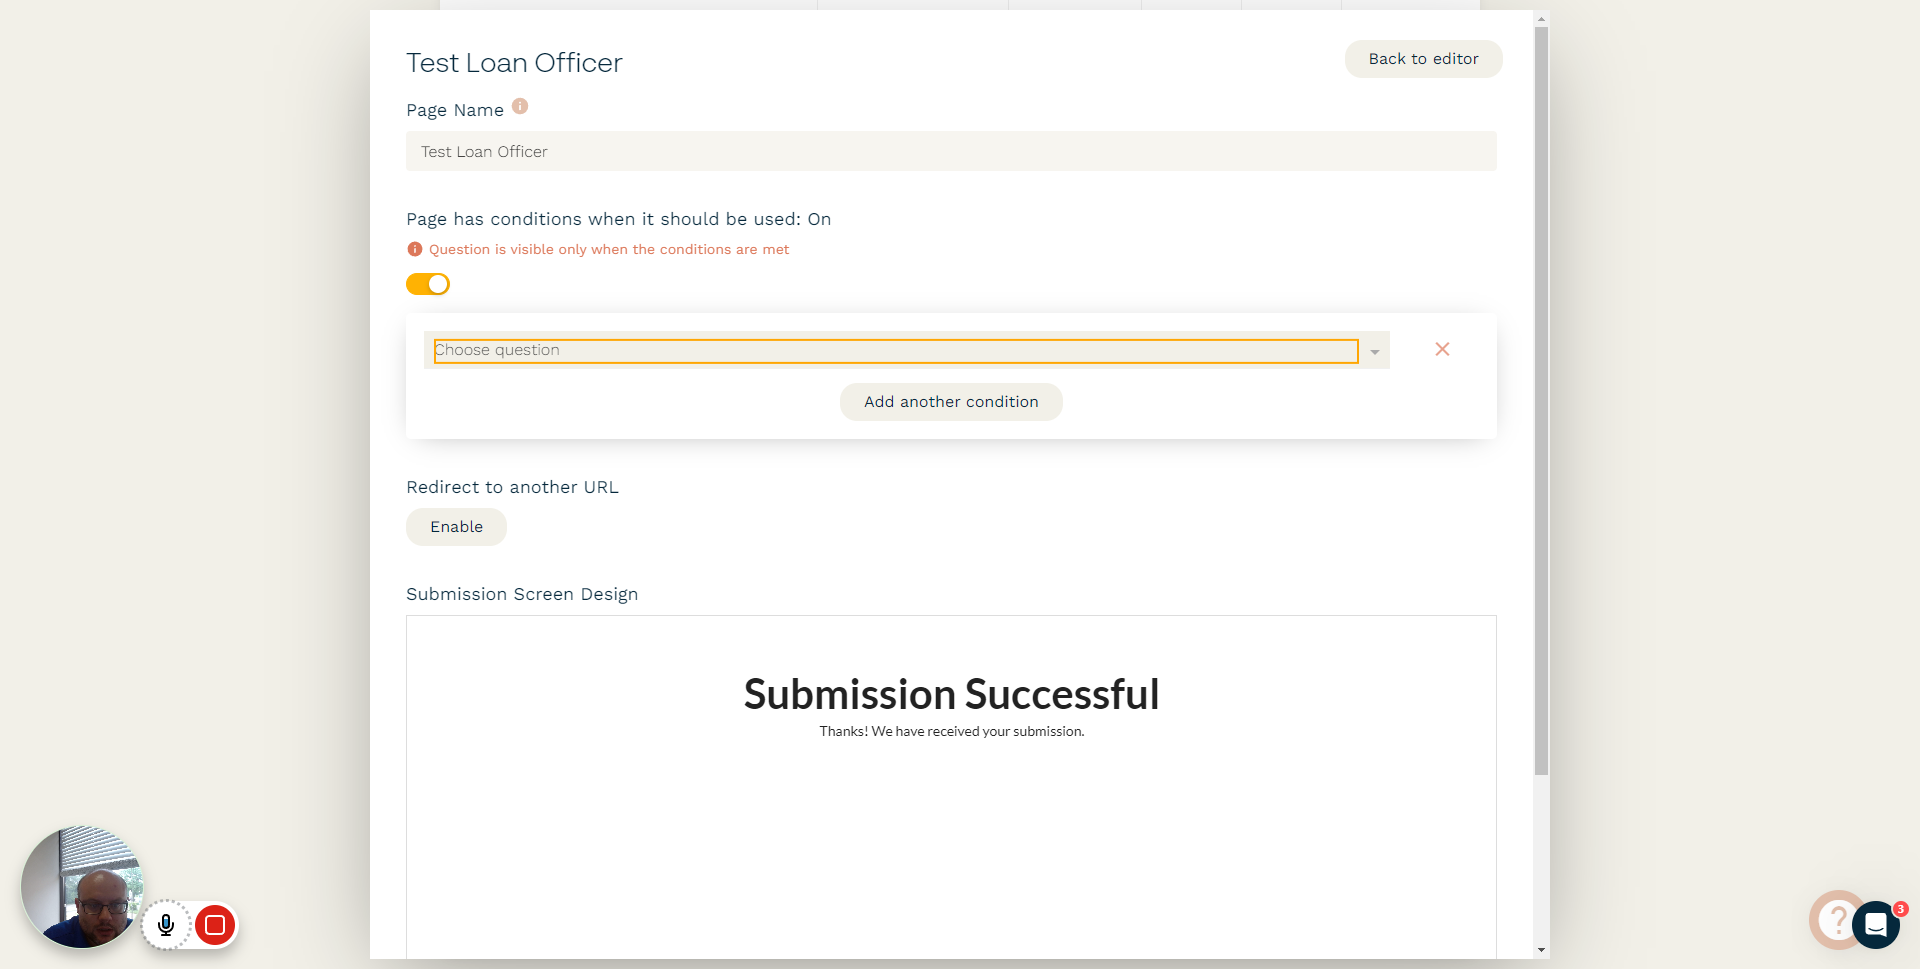The width and height of the screenshot is (1920, 969).
Task: Edit the Page Name field
Action: click(951, 151)
